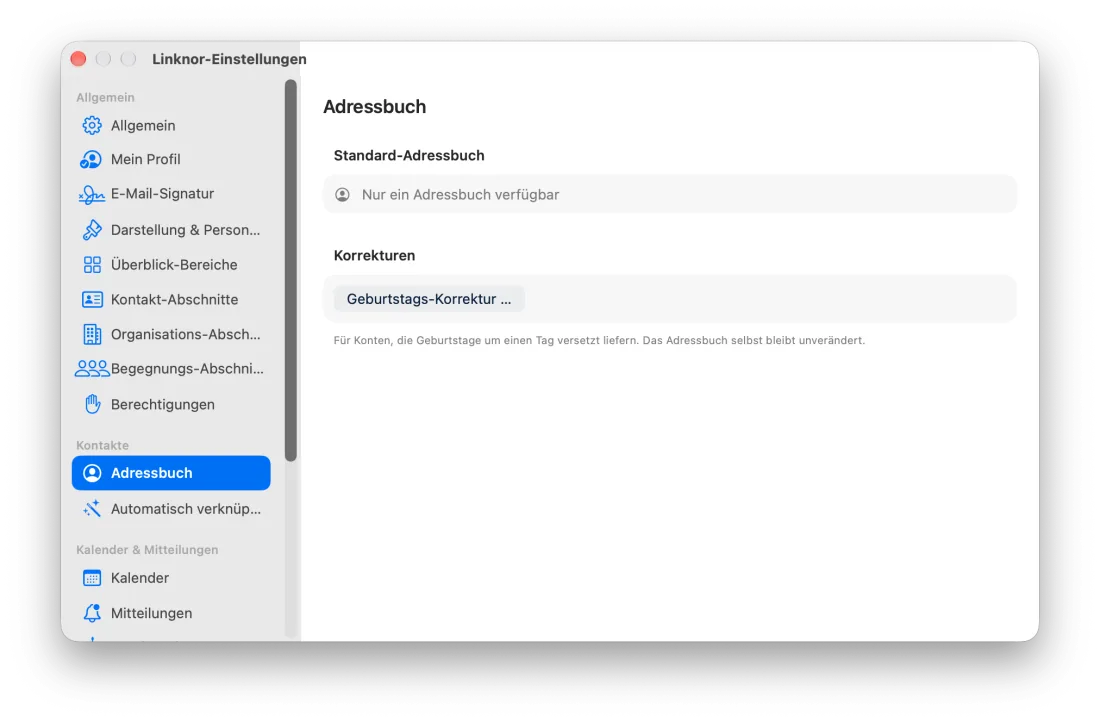
Task: Click the Automatisch verknüpfen magic wand icon
Action: [92, 509]
